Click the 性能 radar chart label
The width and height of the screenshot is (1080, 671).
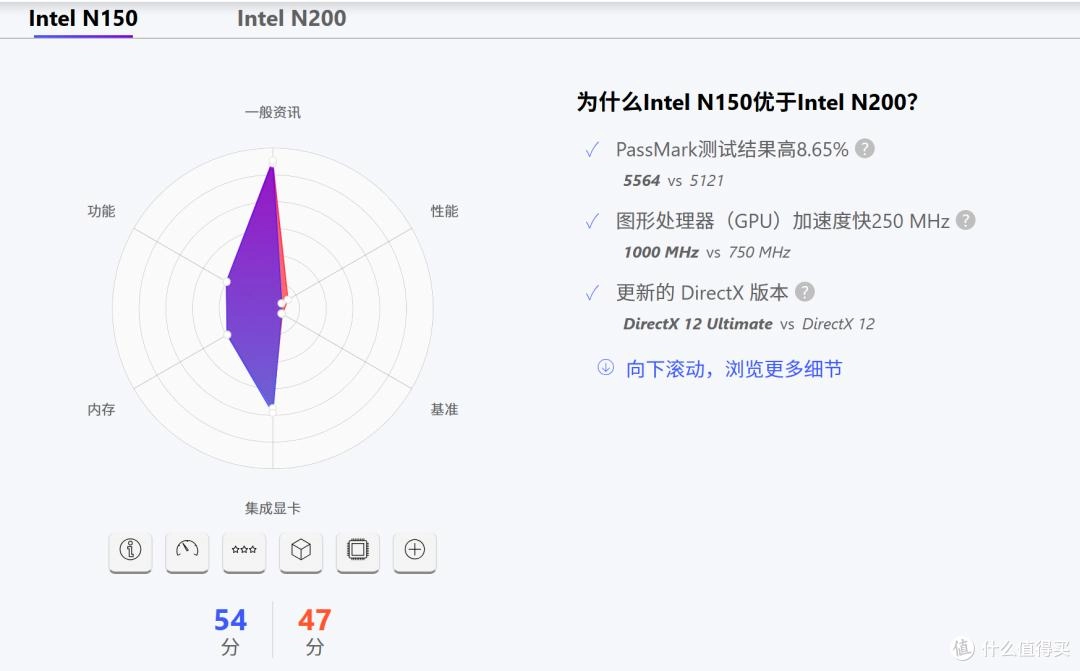[444, 211]
